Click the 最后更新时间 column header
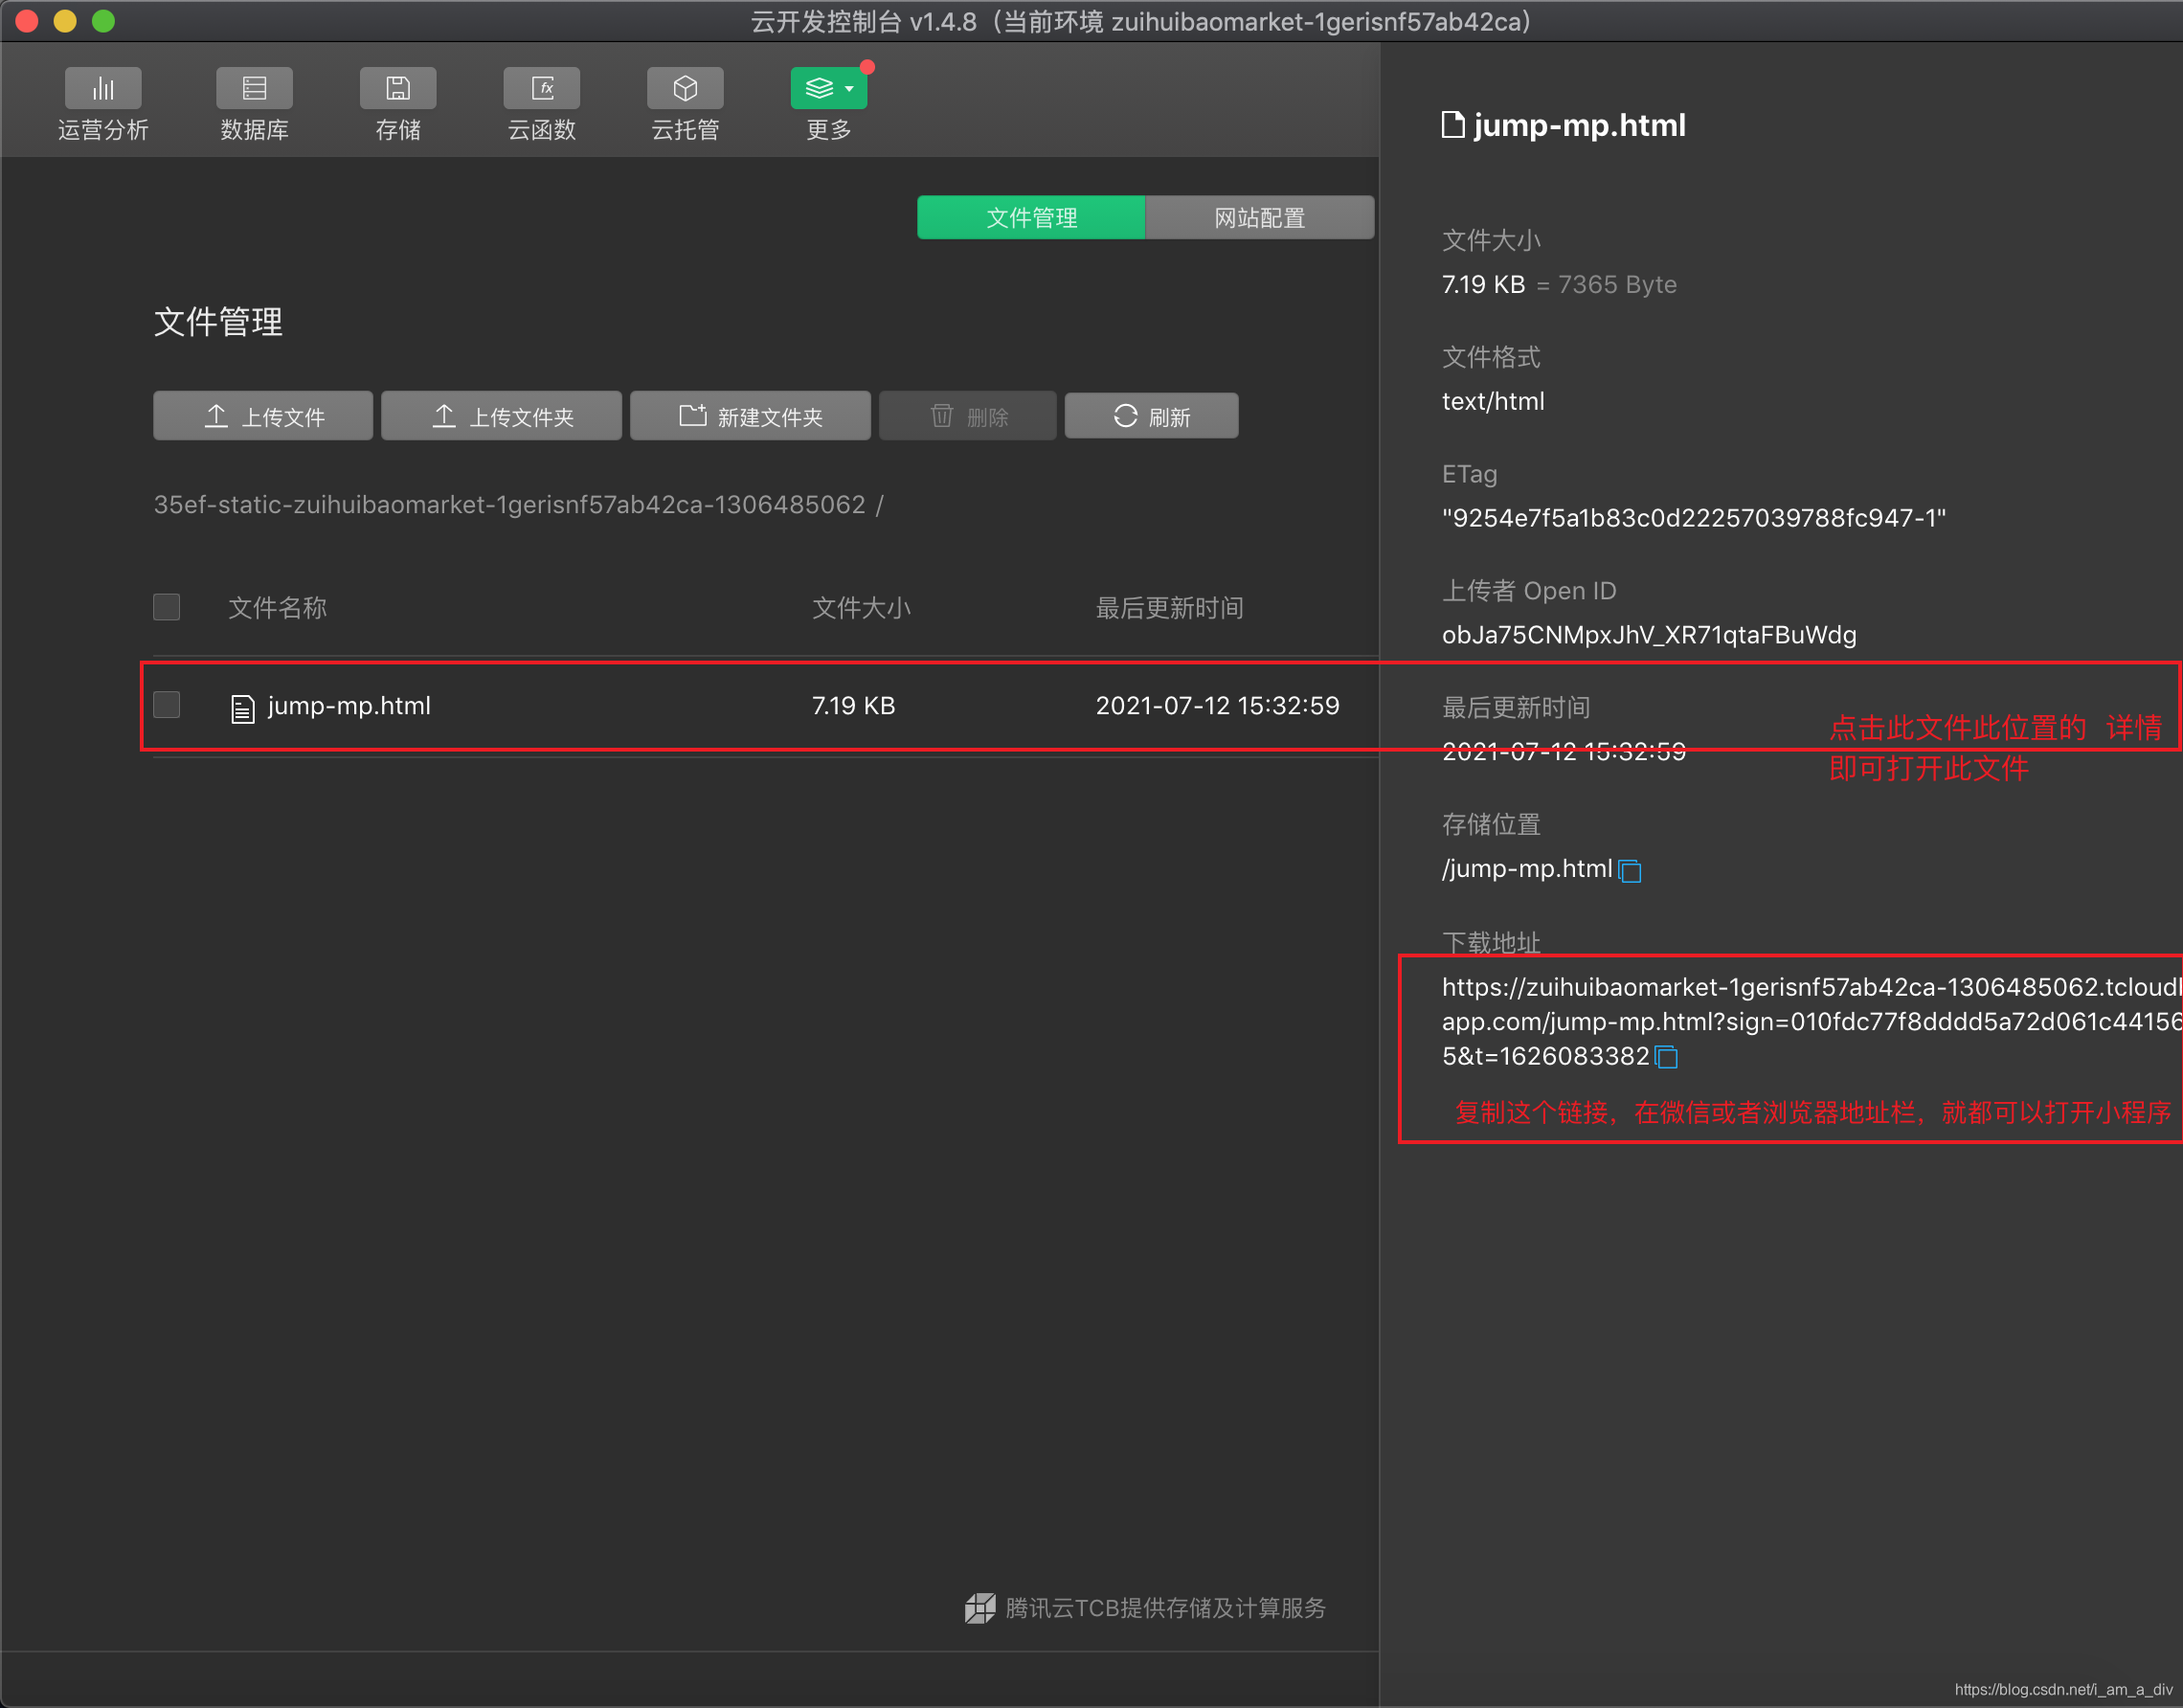This screenshot has height=1708, width=2183. point(1169,607)
